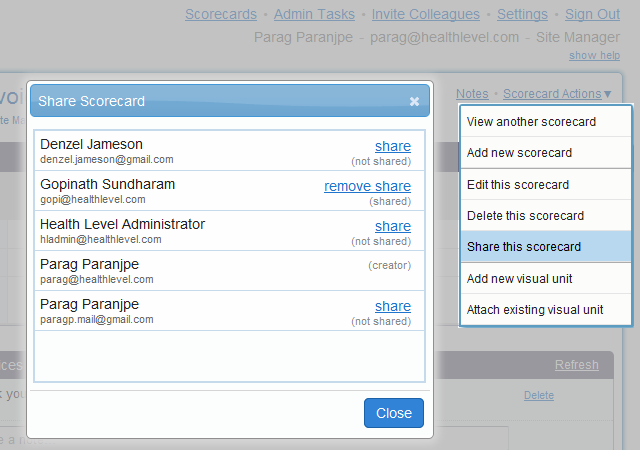Open Admin Tasks in top navigation
The image size is (640, 450).
coord(312,14)
